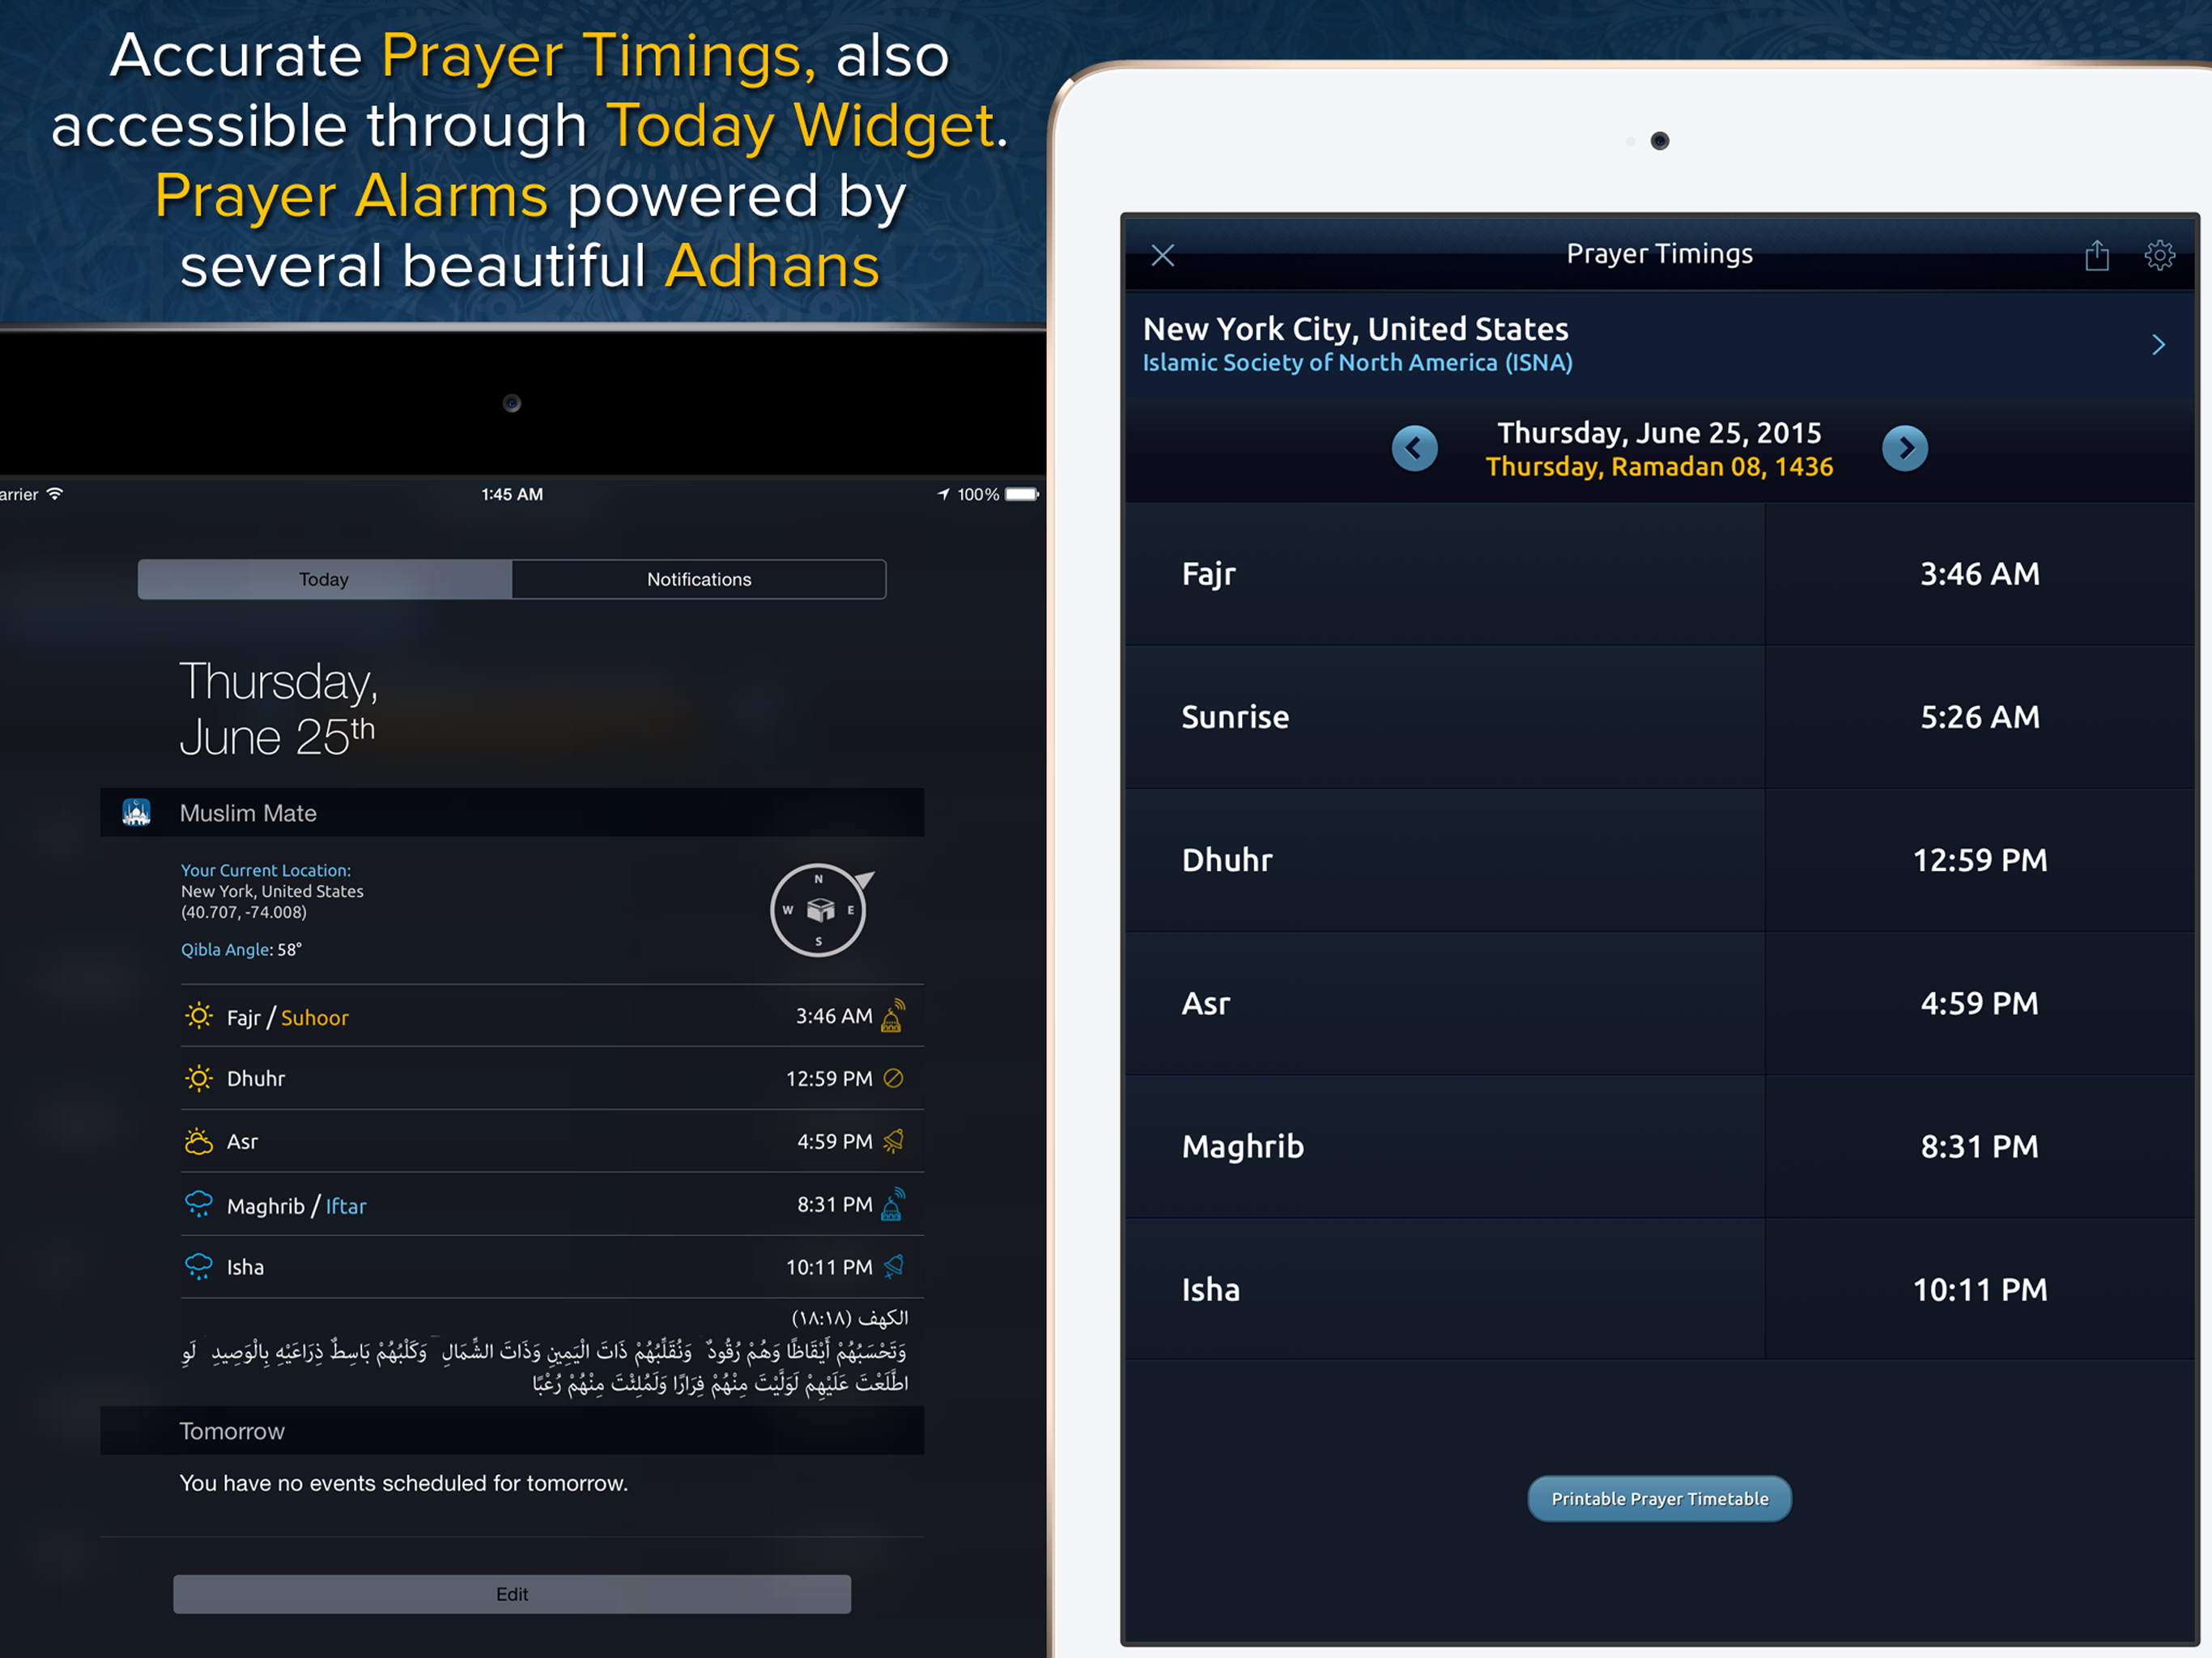Toggle Fajr adhan alarm icon

tap(893, 1015)
